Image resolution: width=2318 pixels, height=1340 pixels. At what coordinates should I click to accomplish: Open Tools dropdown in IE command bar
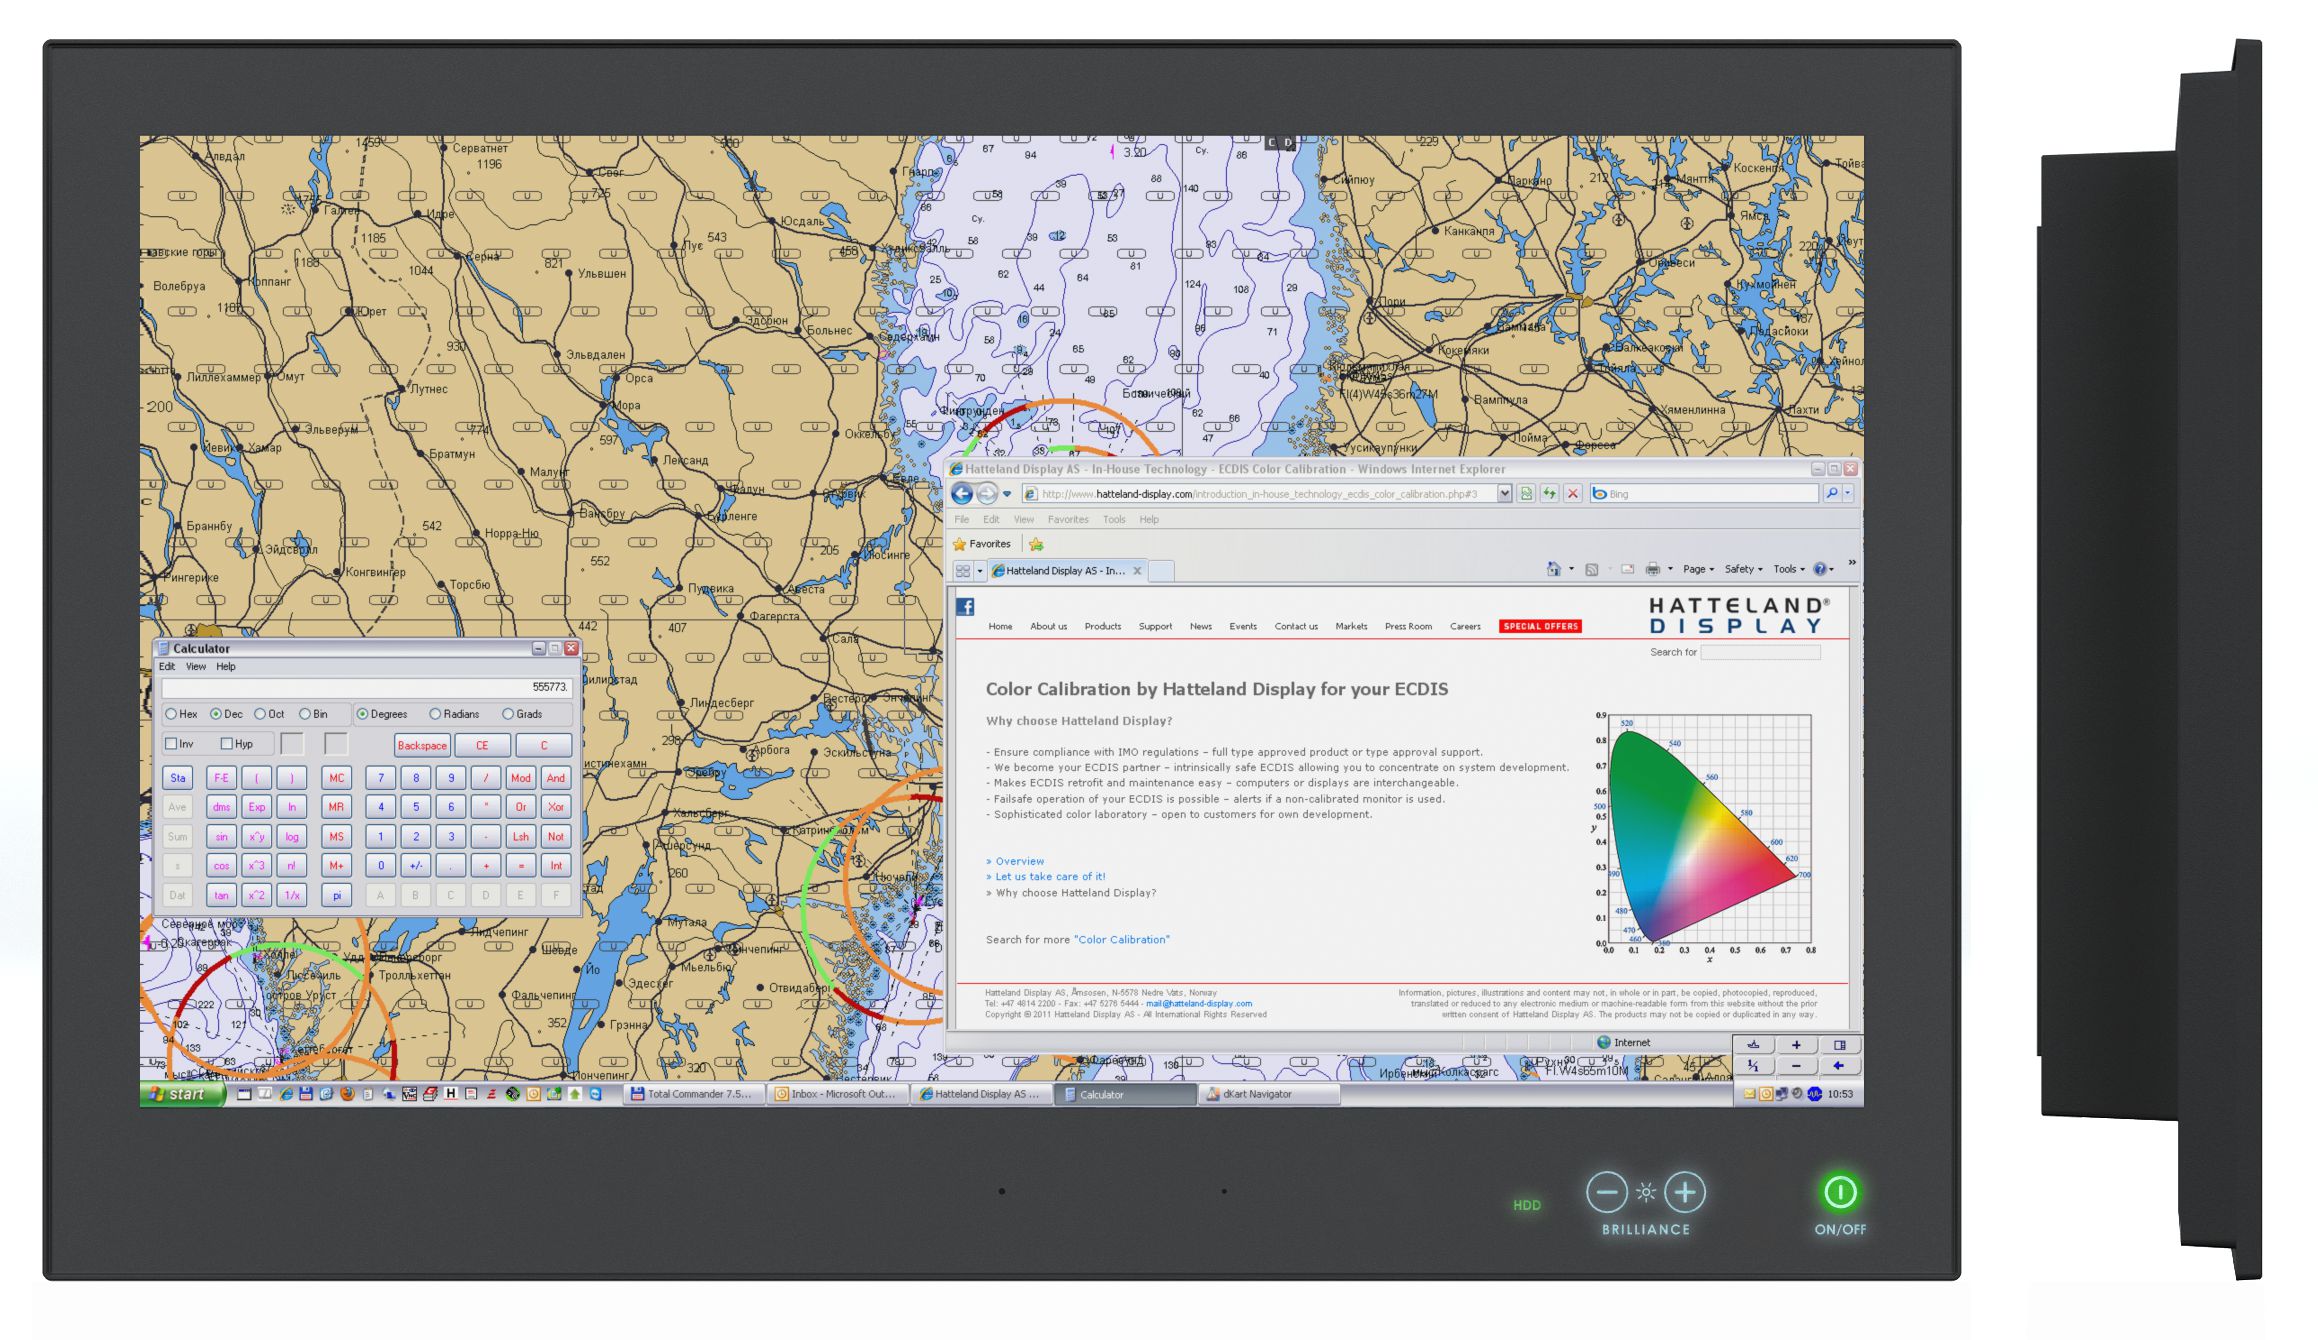coord(1789,569)
